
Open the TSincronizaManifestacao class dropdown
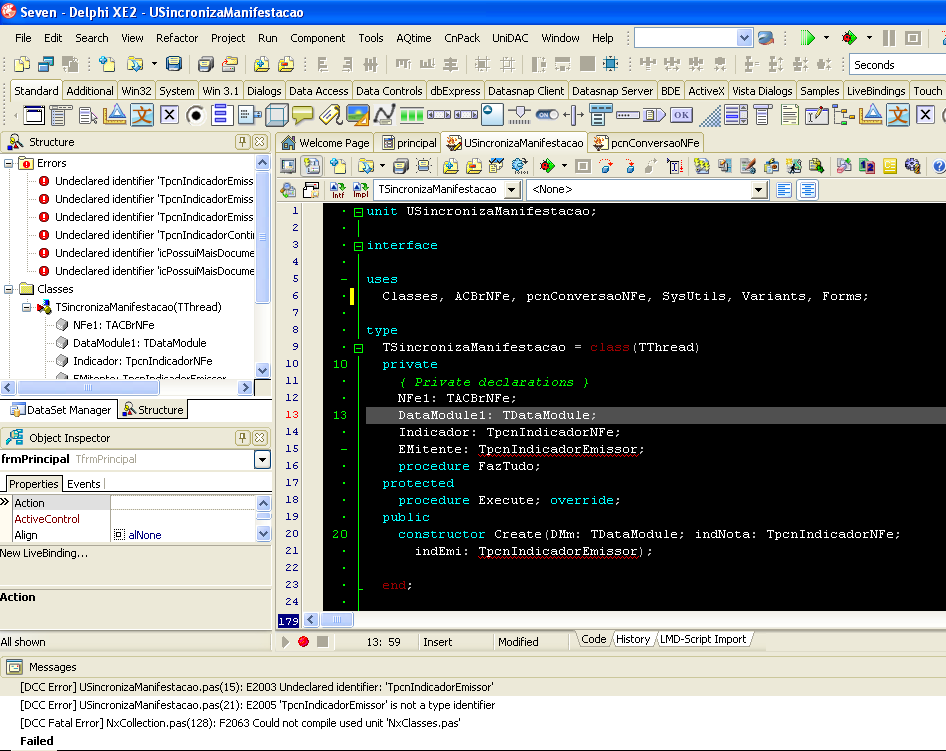[x=512, y=190]
